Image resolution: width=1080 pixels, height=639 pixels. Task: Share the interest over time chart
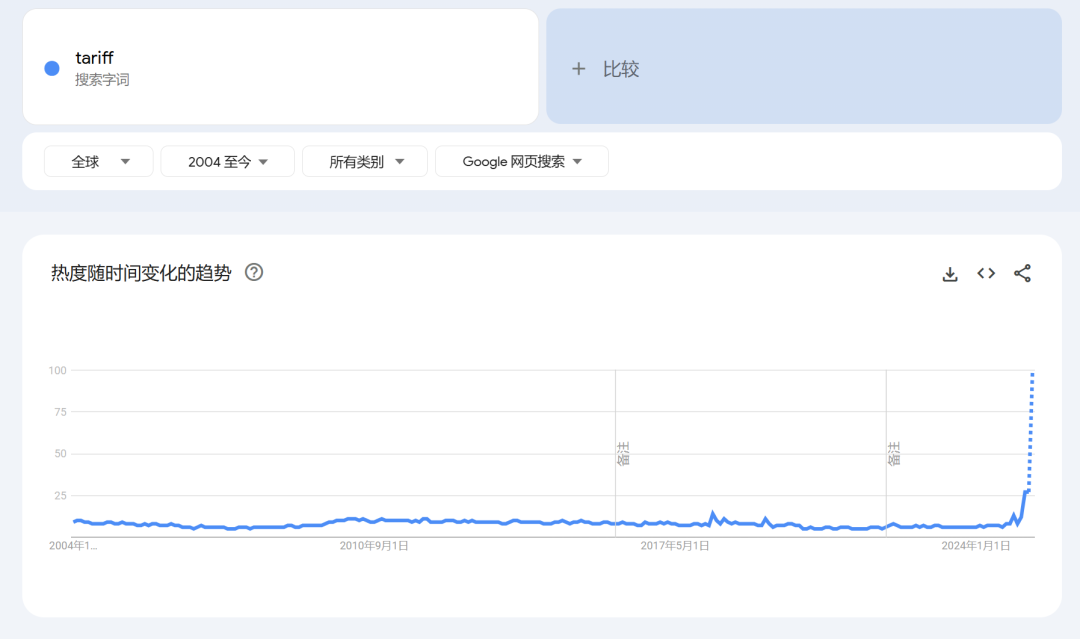1022,273
